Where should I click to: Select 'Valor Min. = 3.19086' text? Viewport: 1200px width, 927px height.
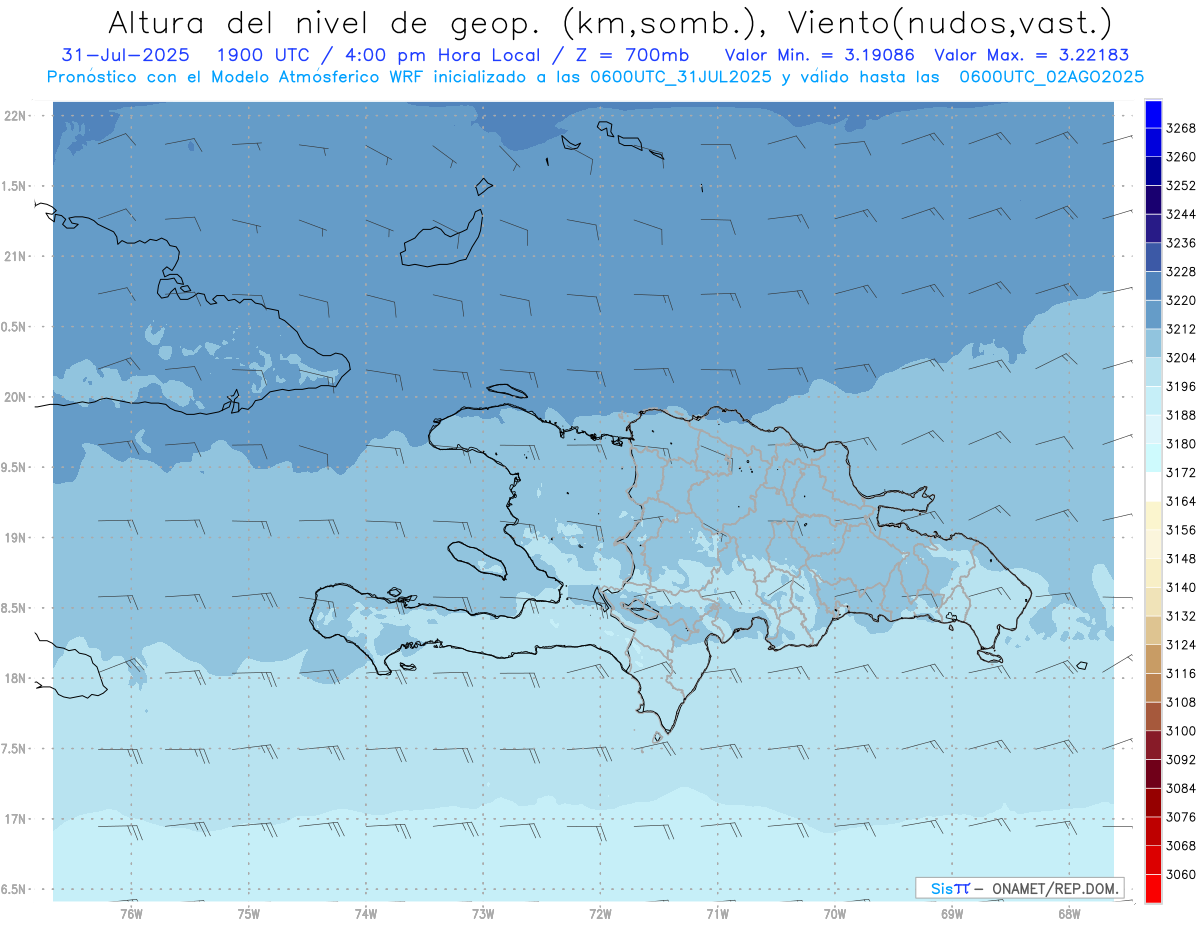(819, 54)
